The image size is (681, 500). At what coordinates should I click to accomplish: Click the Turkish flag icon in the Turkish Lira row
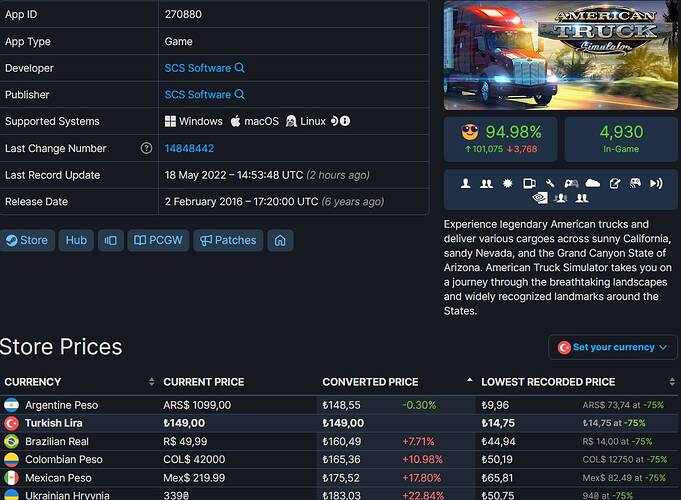[x=11, y=423]
